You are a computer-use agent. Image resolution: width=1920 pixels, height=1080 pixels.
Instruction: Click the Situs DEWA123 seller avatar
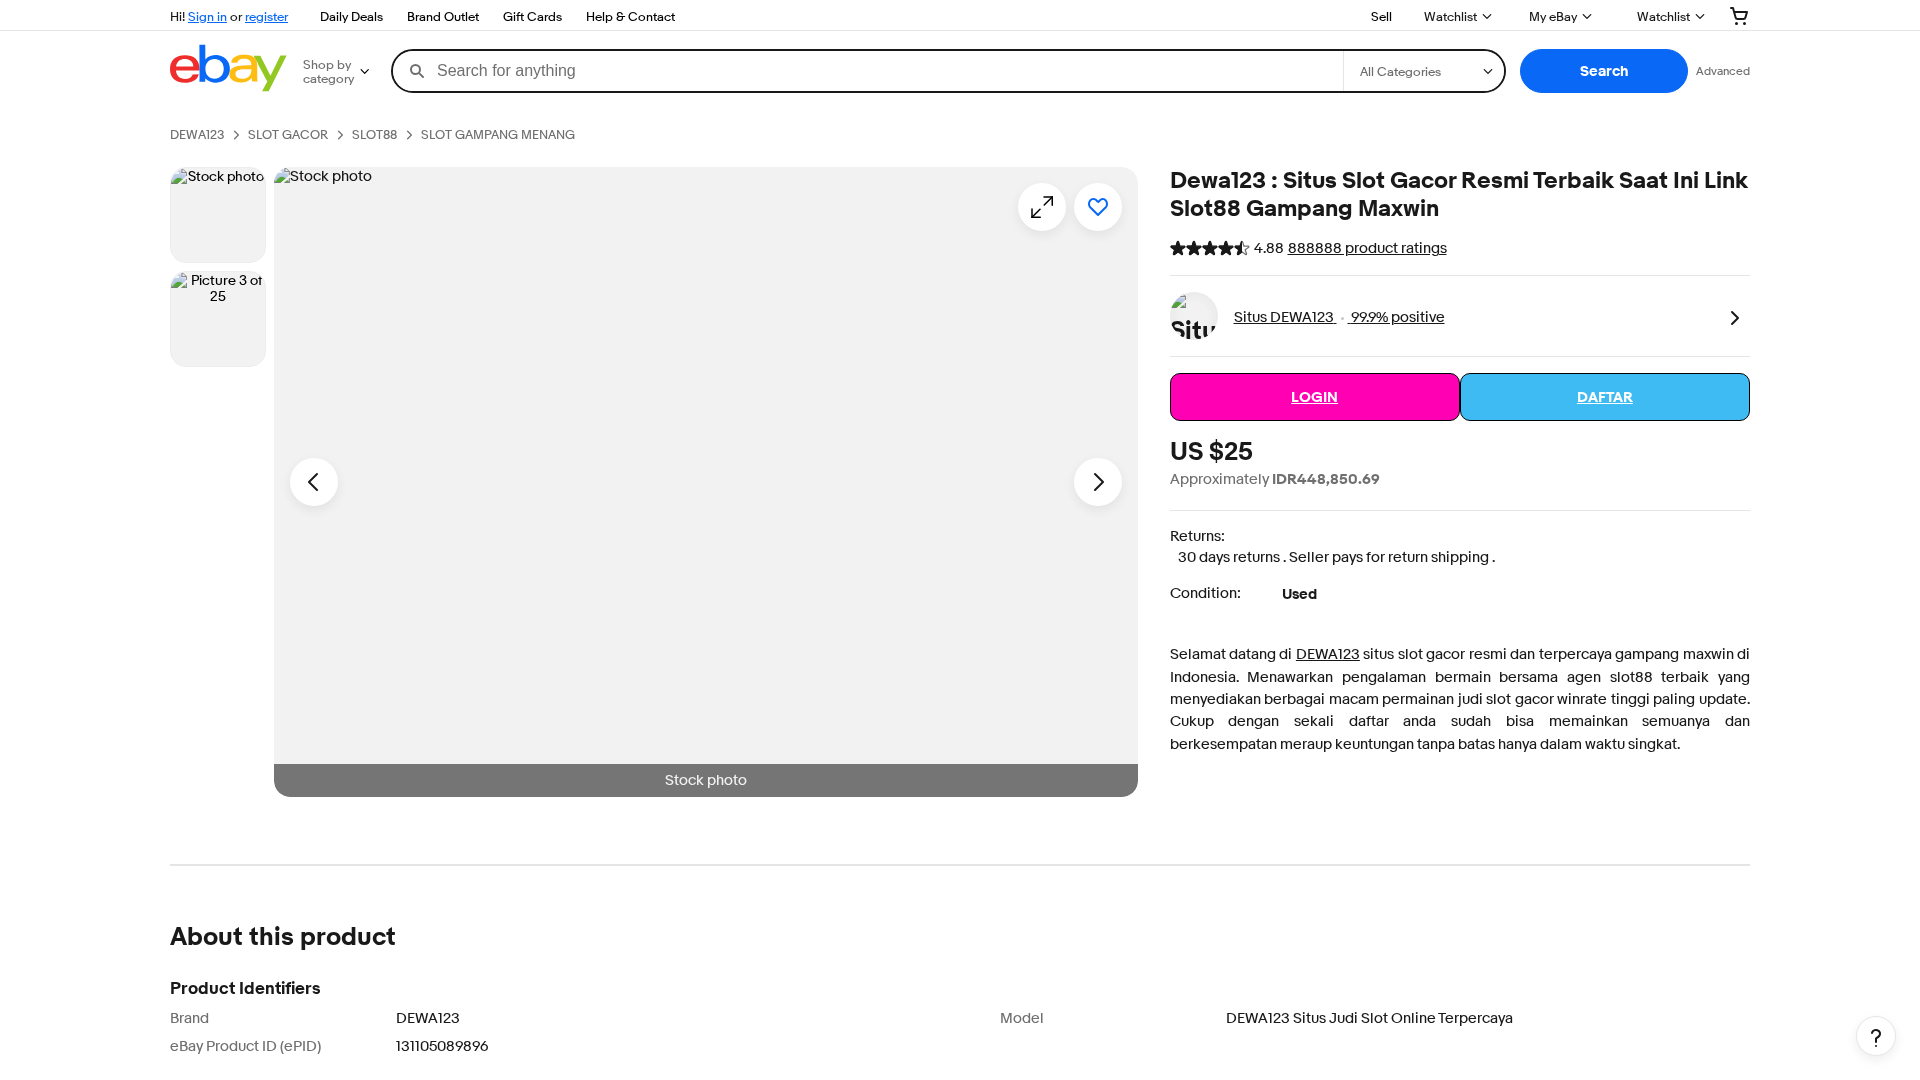1194,316
